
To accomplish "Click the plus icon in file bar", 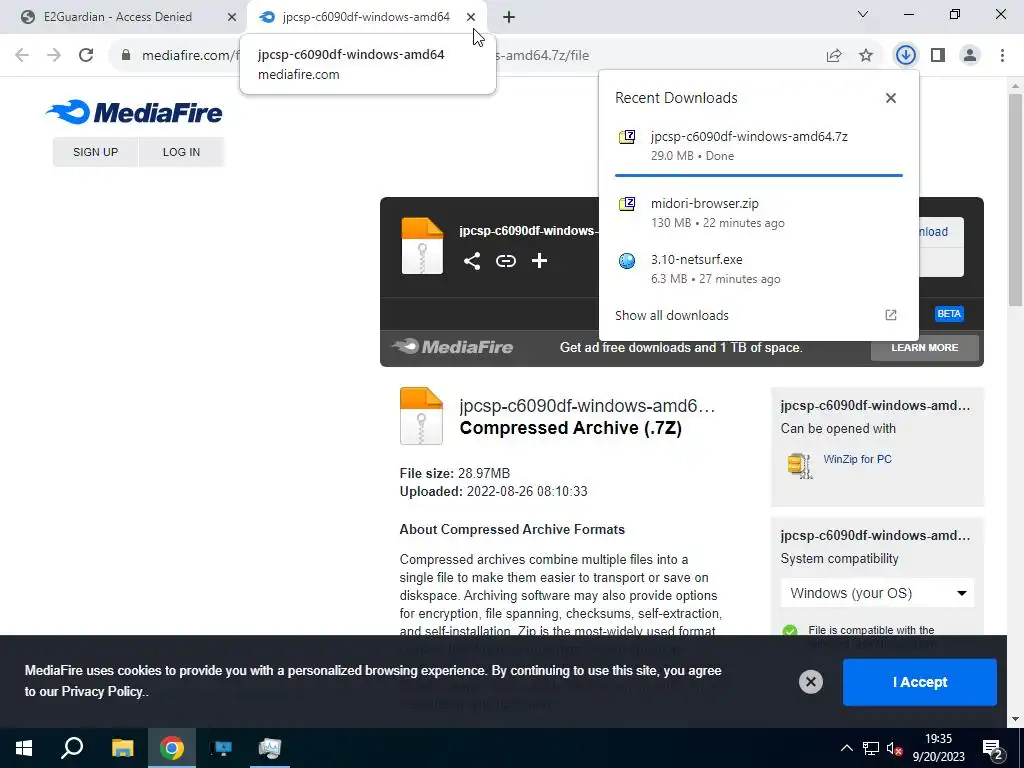I will click(x=539, y=261).
